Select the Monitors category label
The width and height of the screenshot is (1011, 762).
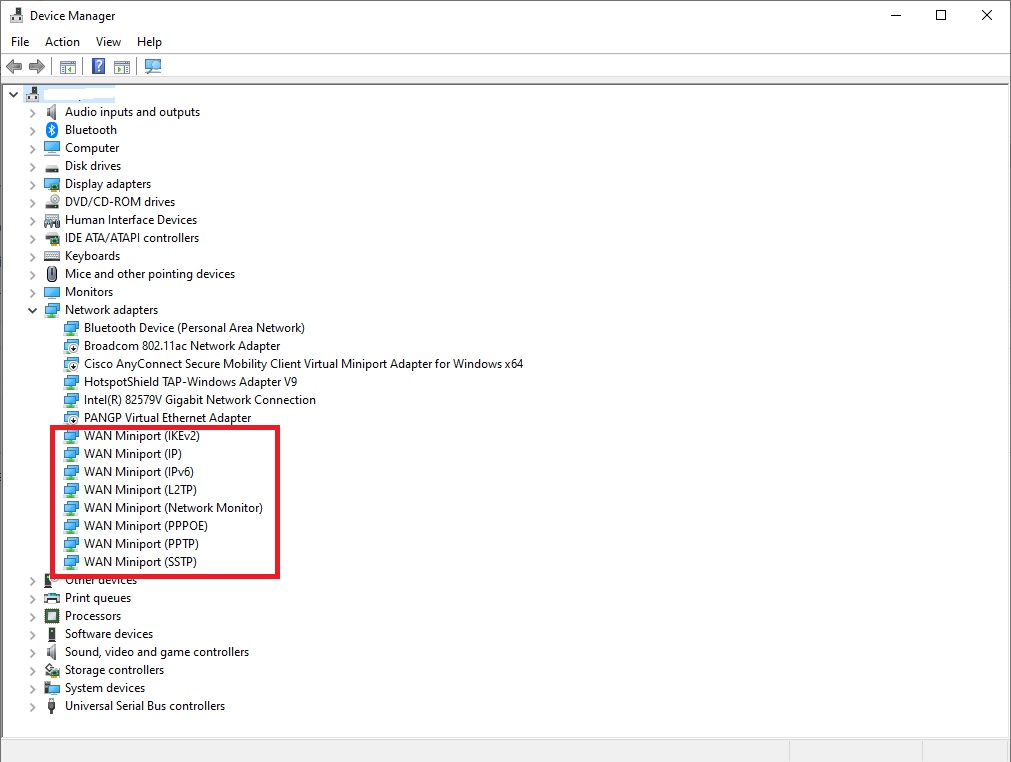(89, 292)
